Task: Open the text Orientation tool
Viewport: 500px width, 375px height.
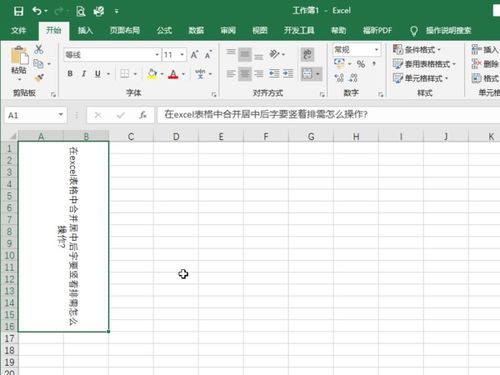Action: (x=274, y=54)
